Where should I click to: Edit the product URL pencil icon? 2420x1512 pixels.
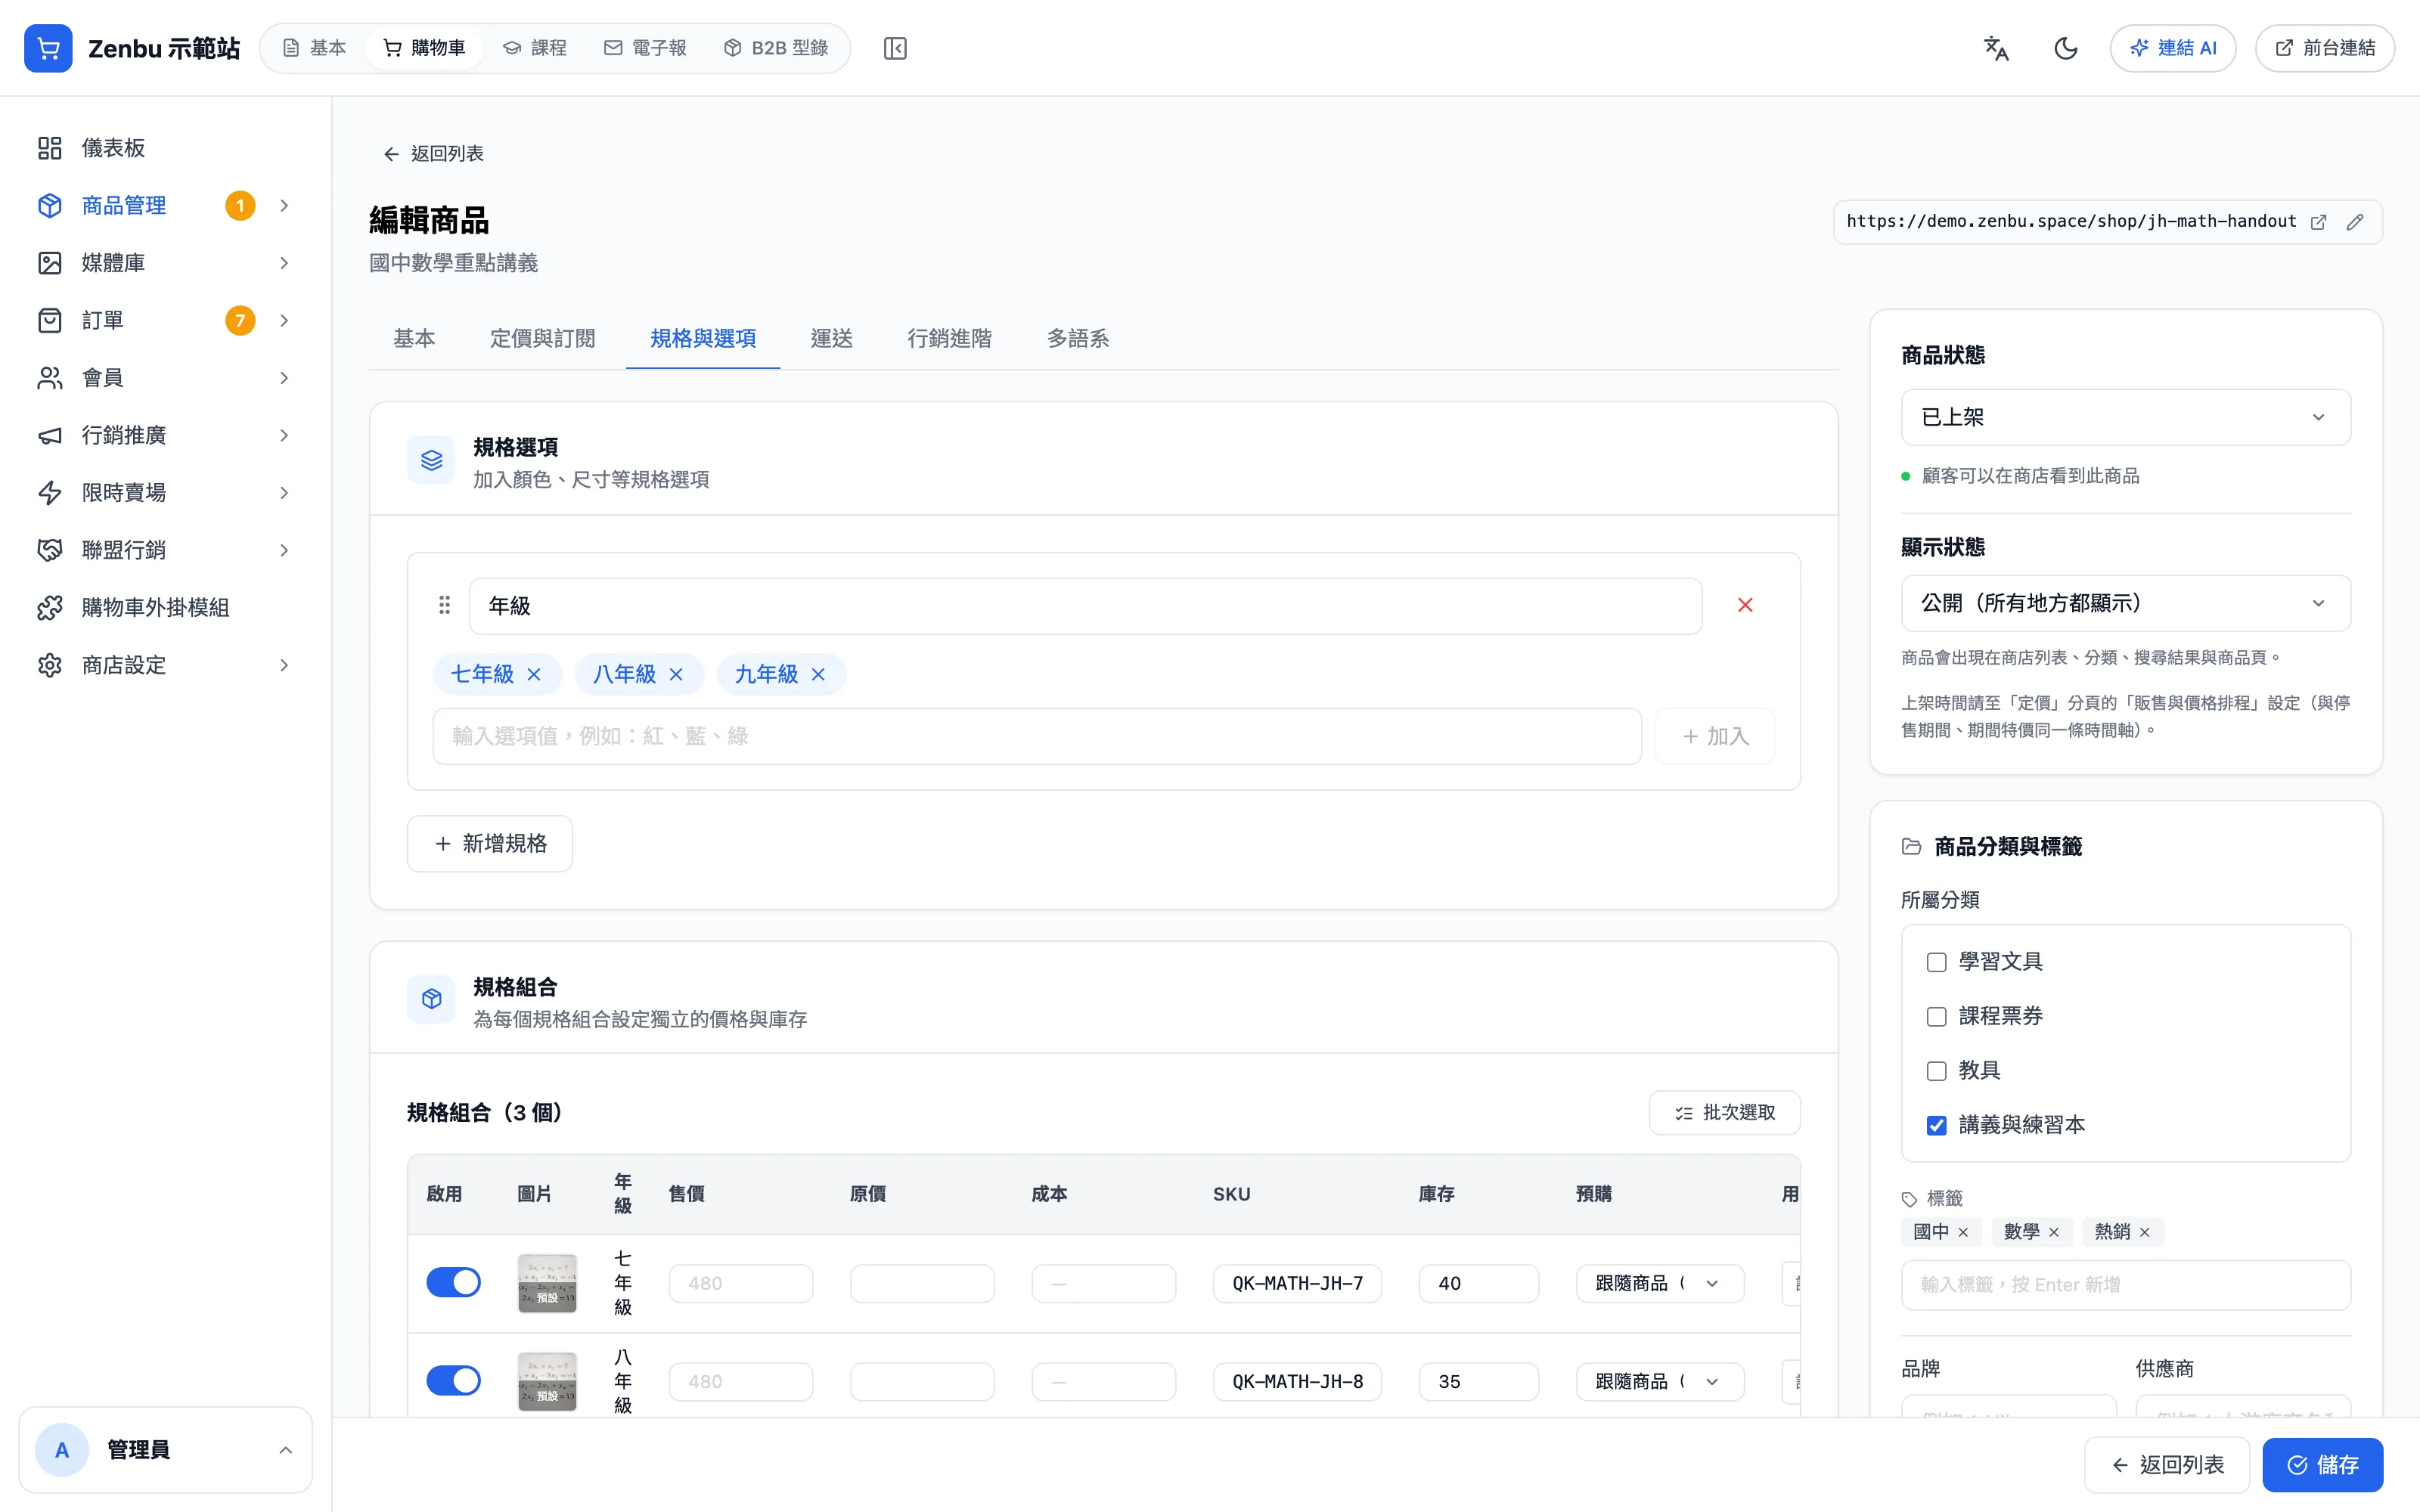(2355, 222)
